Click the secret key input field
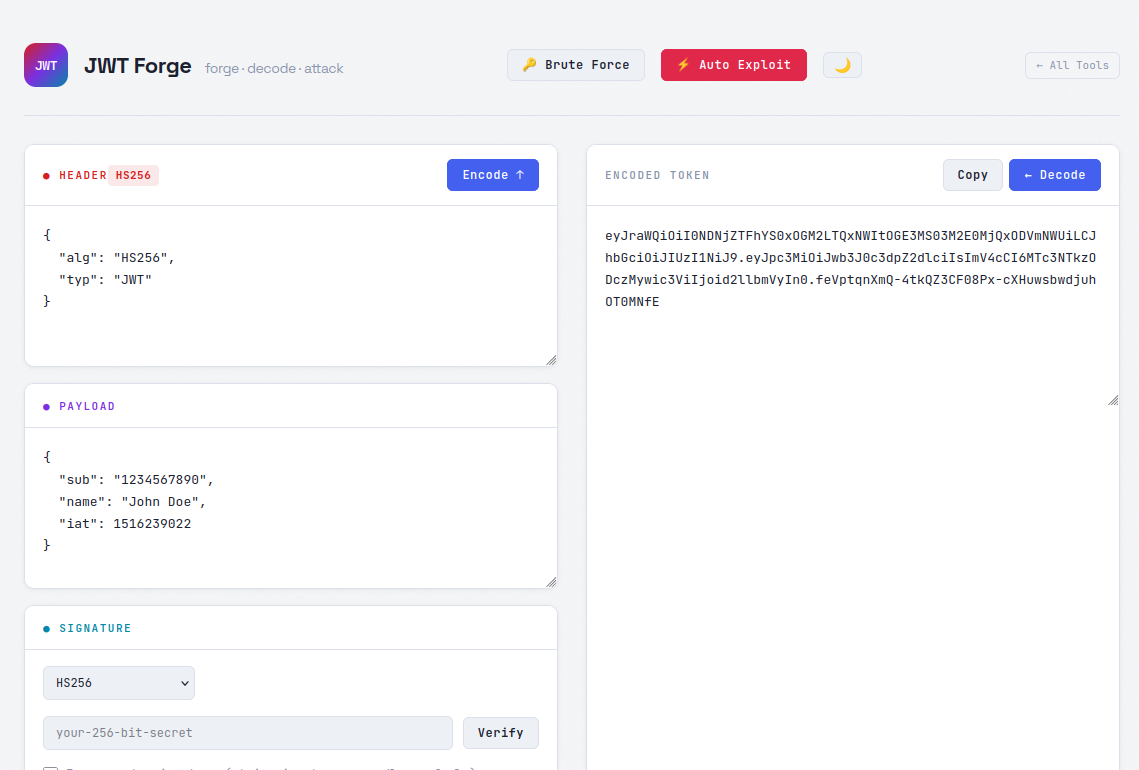This screenshot has width=1139, height=770. tap(247, 732)
